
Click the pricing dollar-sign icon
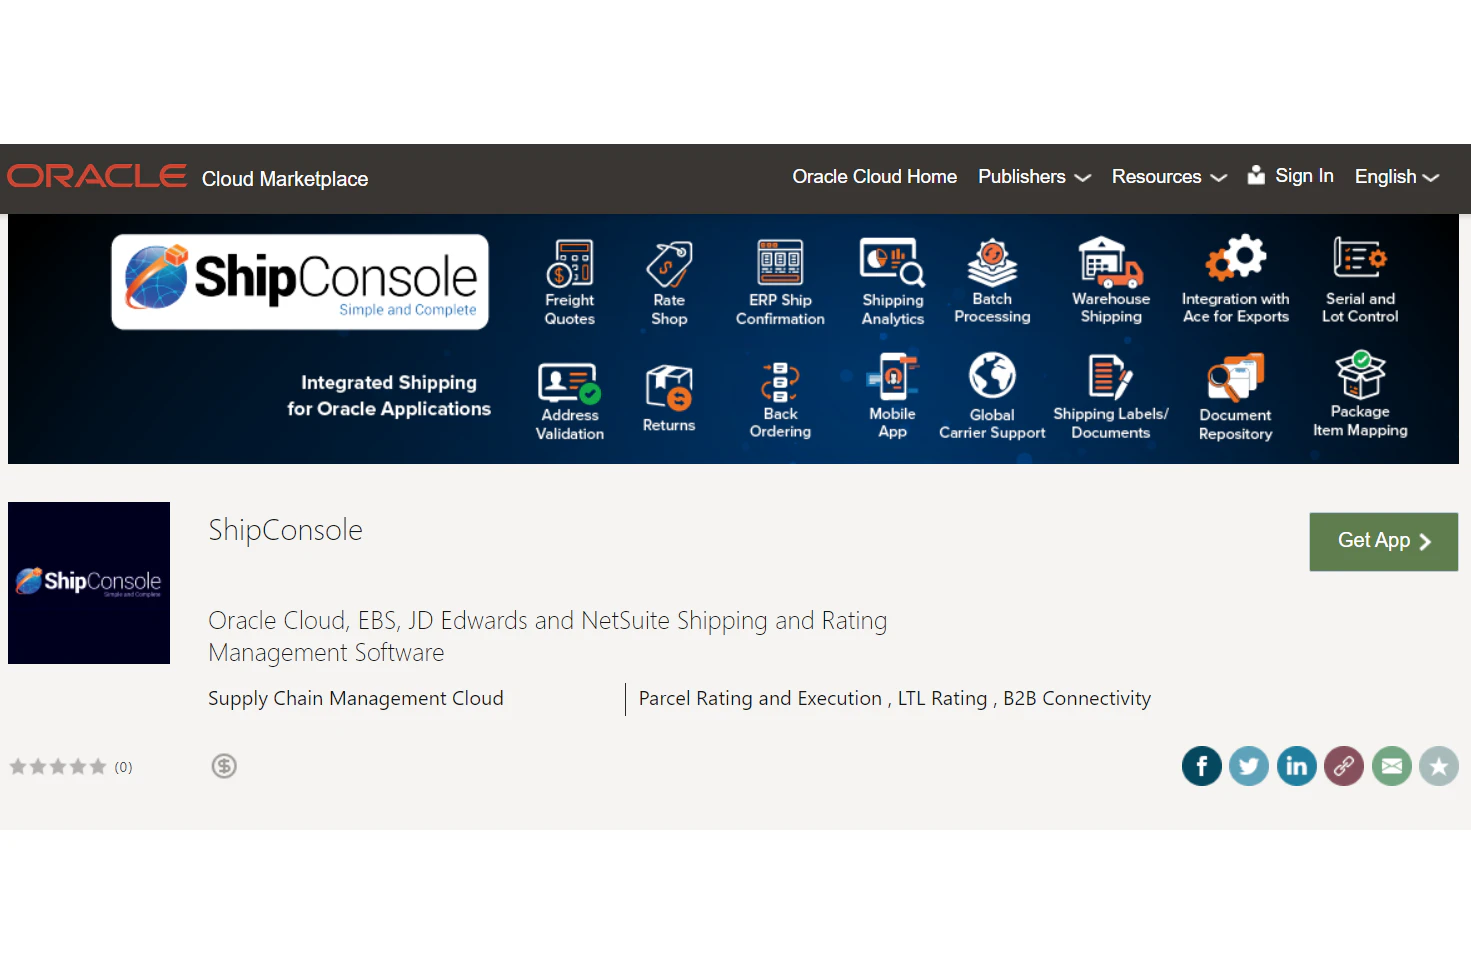tap(224, 766)
